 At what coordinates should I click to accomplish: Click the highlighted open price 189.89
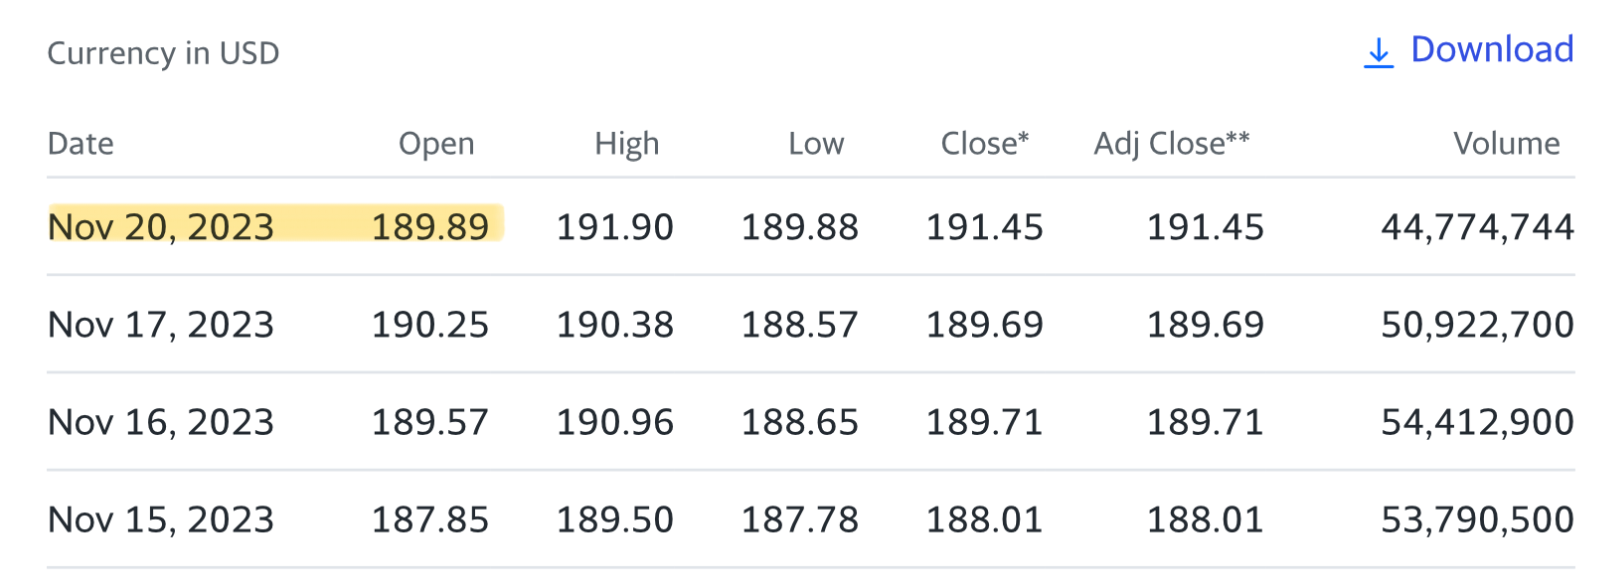pyautogui.click(x=430, y=227)
